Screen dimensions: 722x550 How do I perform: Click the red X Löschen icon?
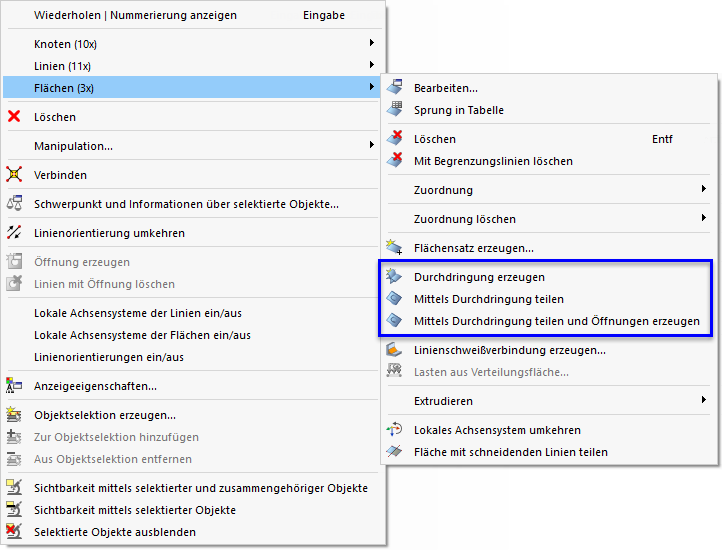14,117
